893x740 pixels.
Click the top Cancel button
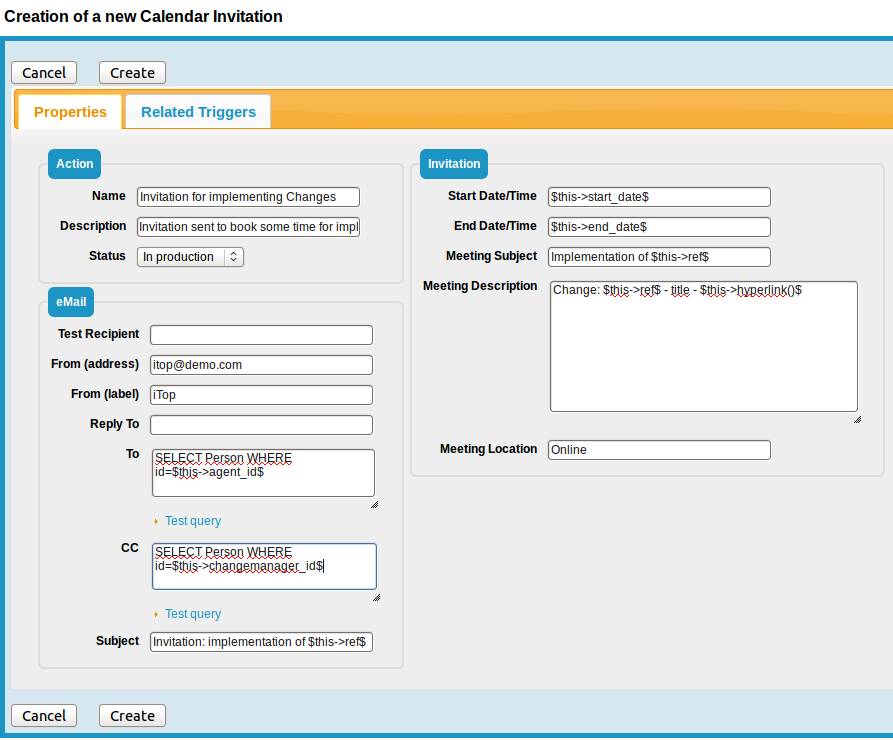point(44,72)
